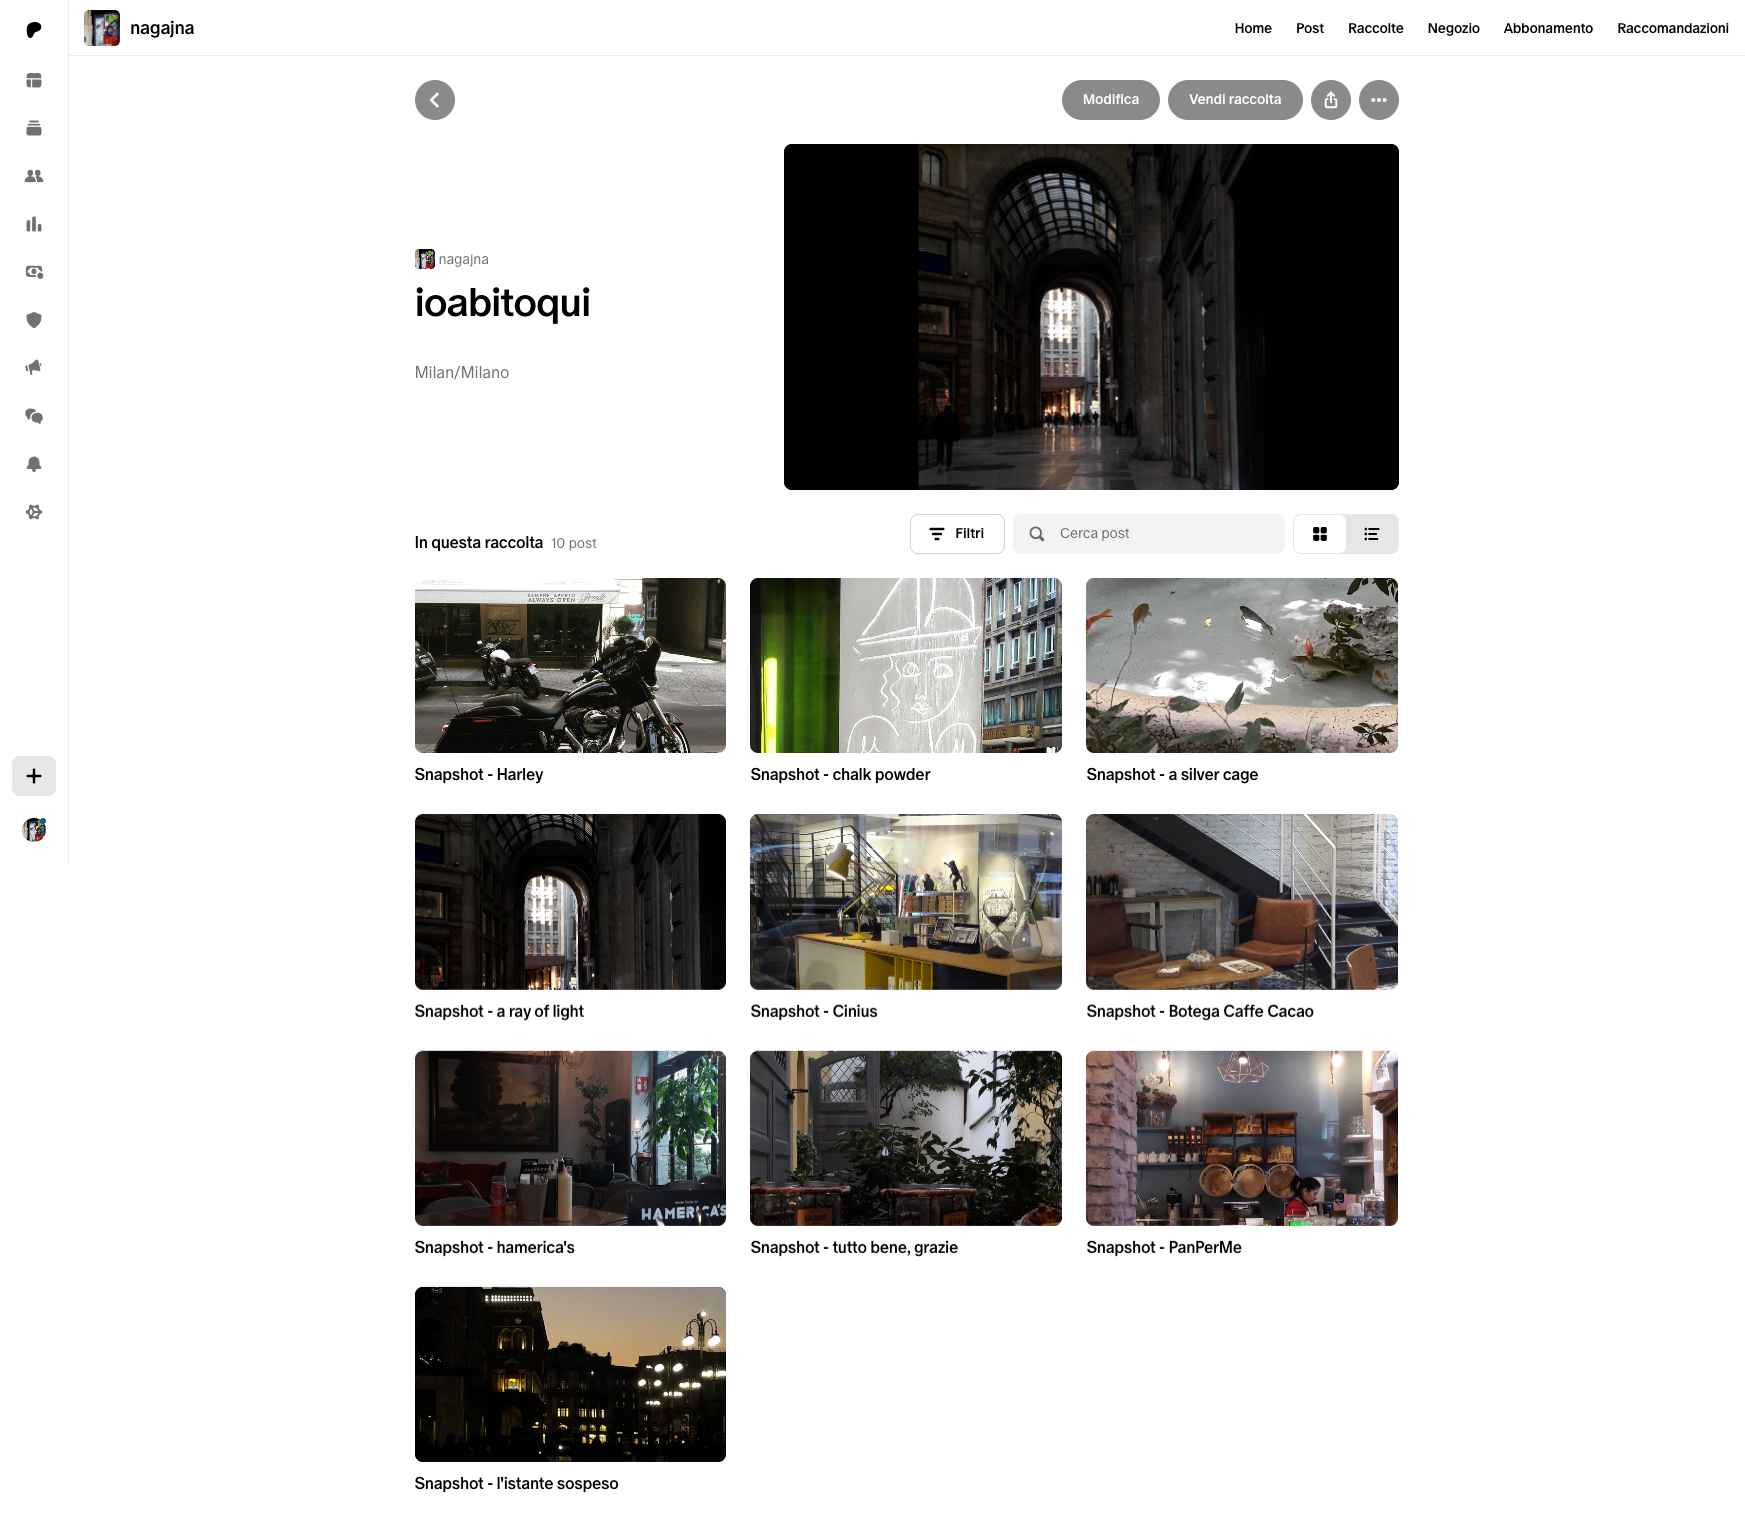Open the chat bubbles icon in the sidebar

(34, 416)
